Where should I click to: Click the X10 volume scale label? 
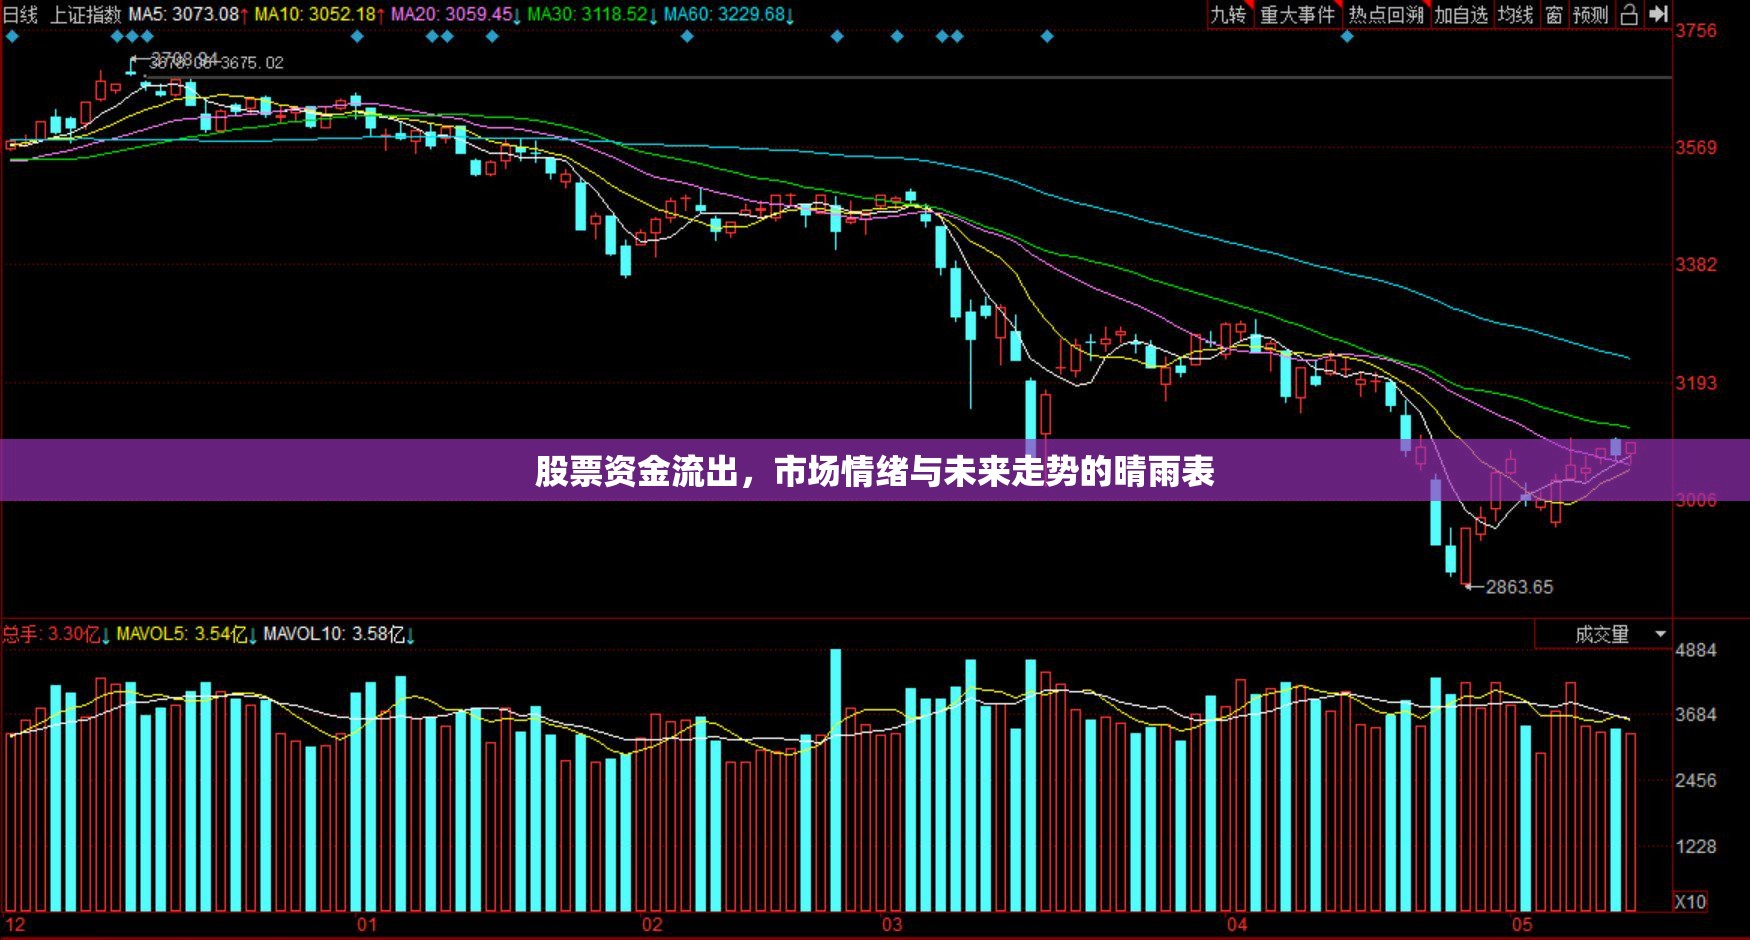point(1690,902)
